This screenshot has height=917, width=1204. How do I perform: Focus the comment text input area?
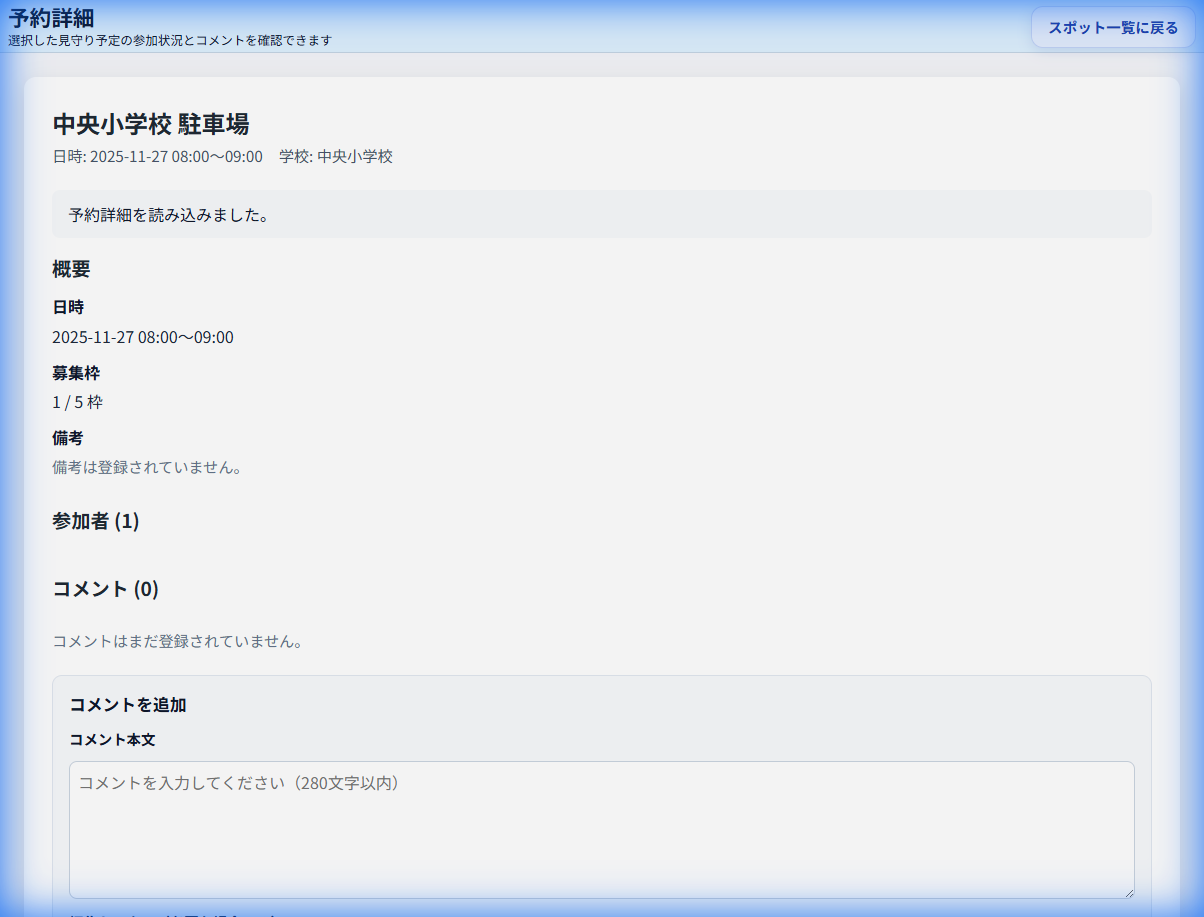point(601,829)
